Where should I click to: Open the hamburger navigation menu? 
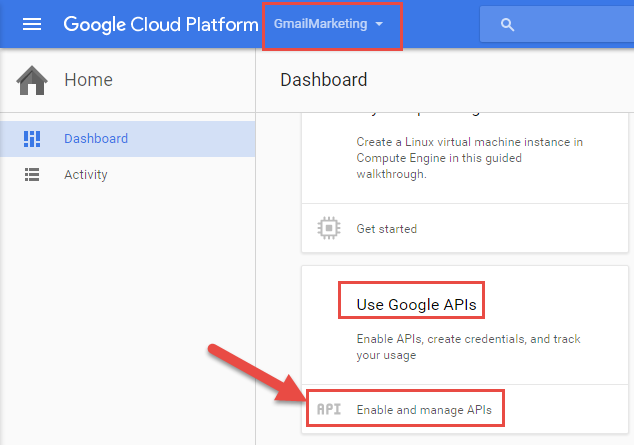[x=32, y=24]
